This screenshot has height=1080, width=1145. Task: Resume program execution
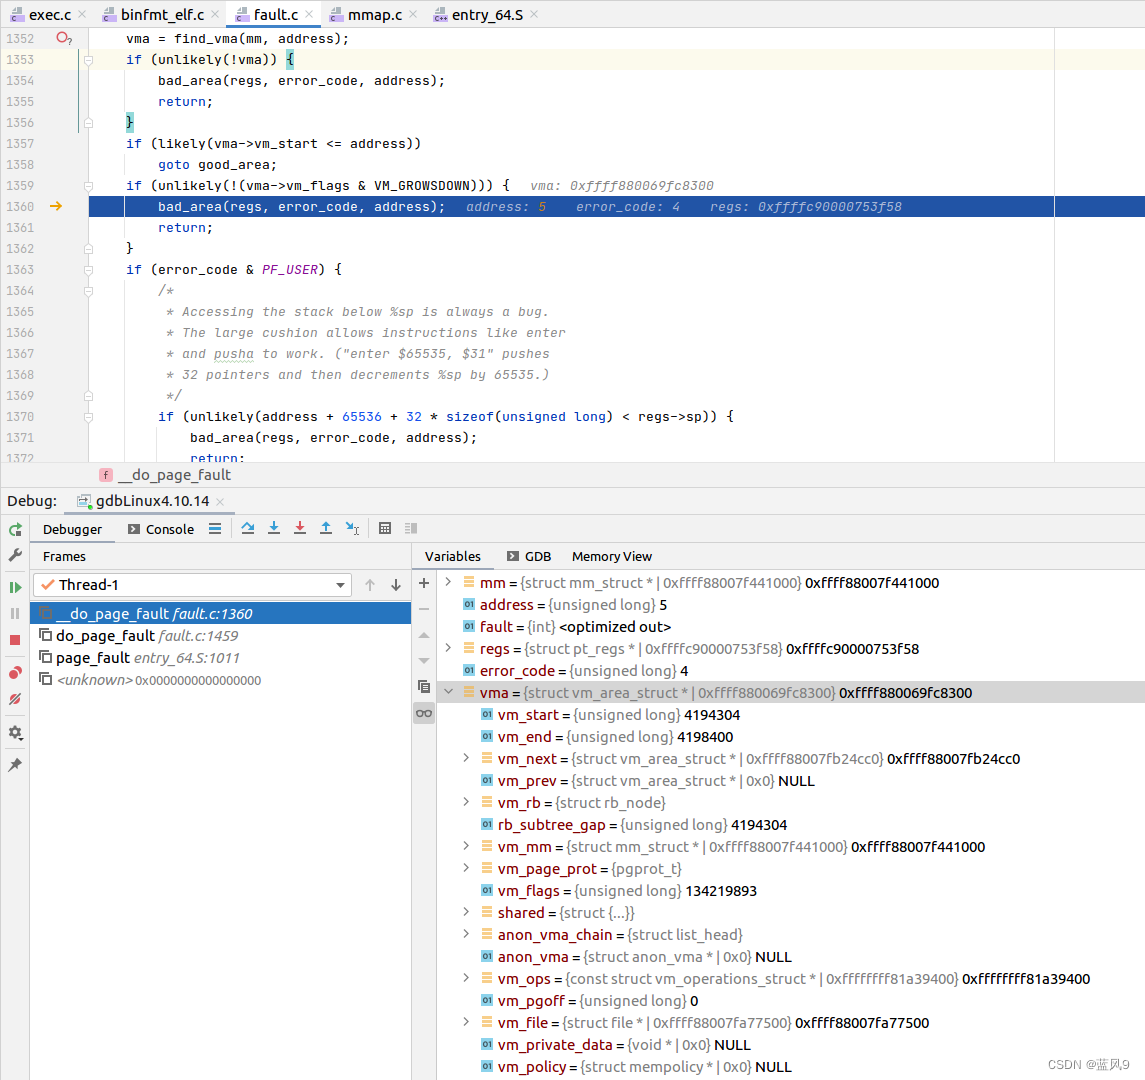[x=15, y=587]
